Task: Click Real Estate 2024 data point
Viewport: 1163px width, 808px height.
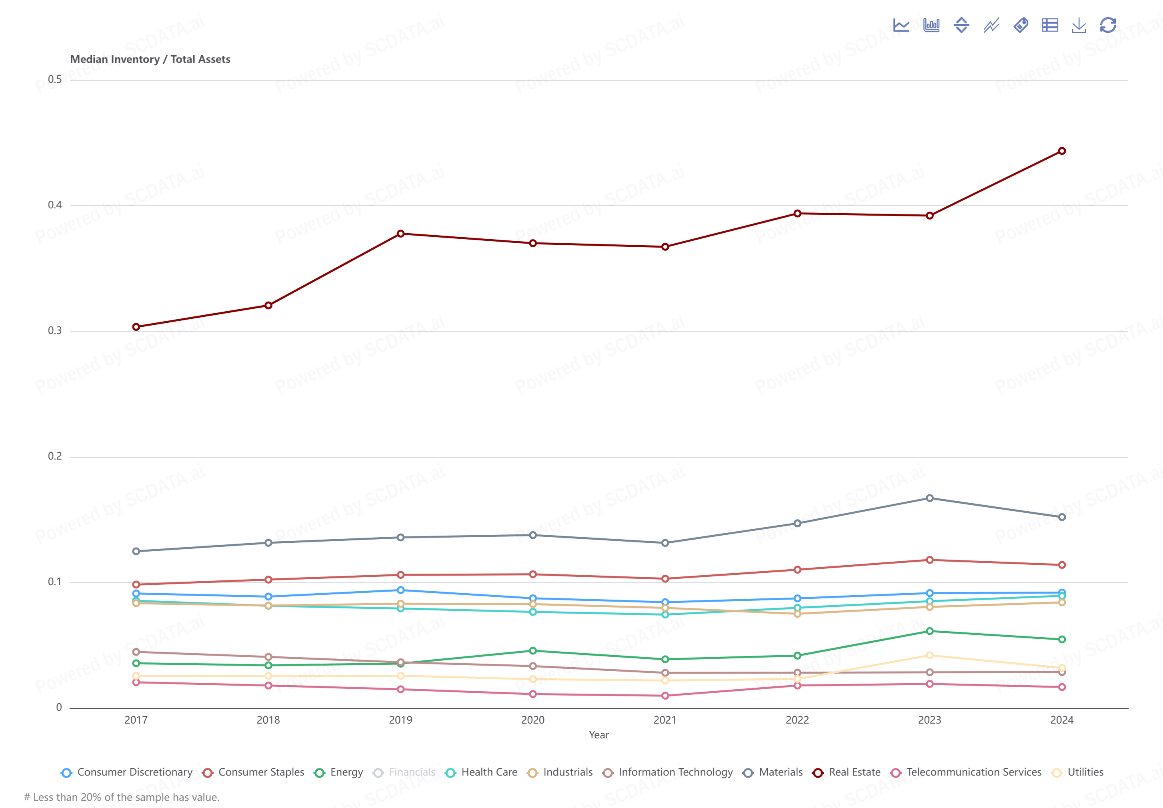Action: pos(1061,151)
